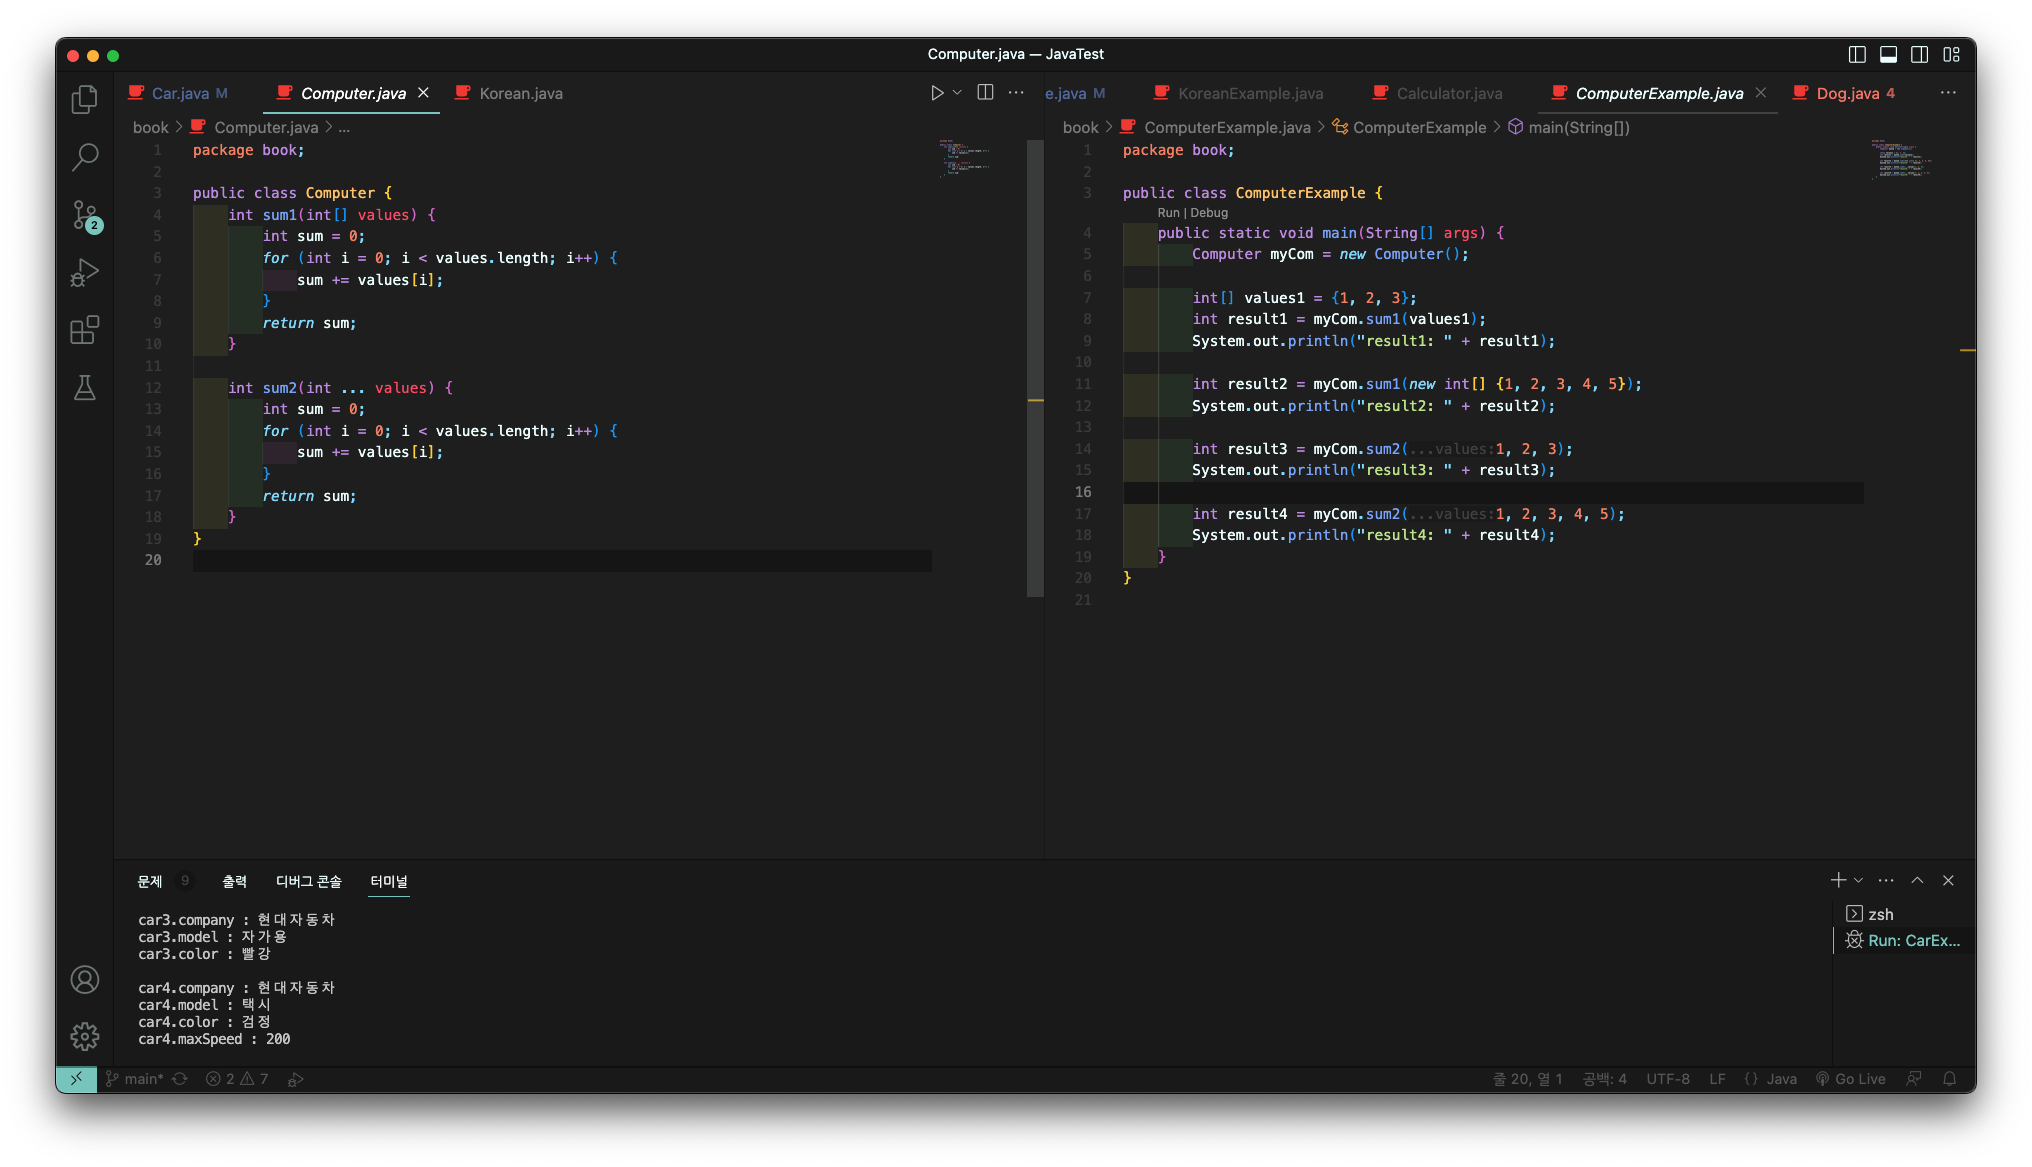
Task: Open the 출력 (Output) panel tab
Action: click(x=234, y=881)
